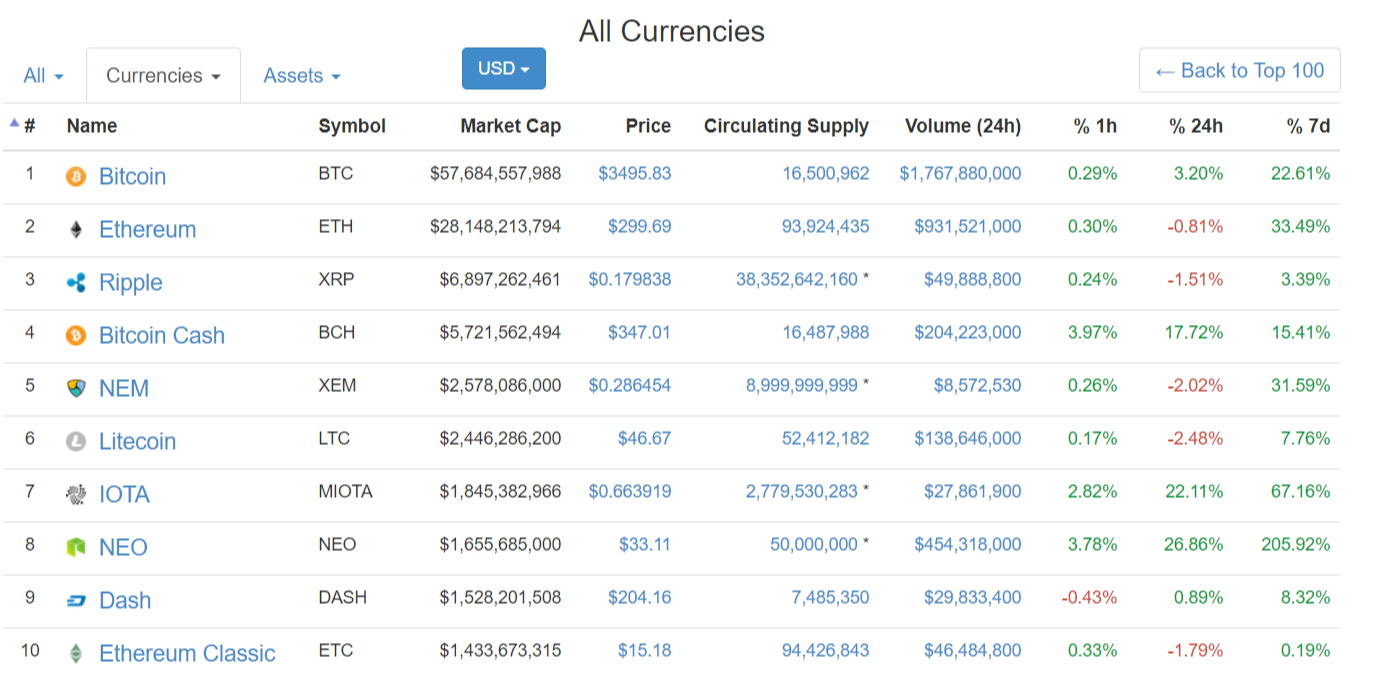Select the Currencies tab
The image size is (1375, 678).
coord(163,76)
